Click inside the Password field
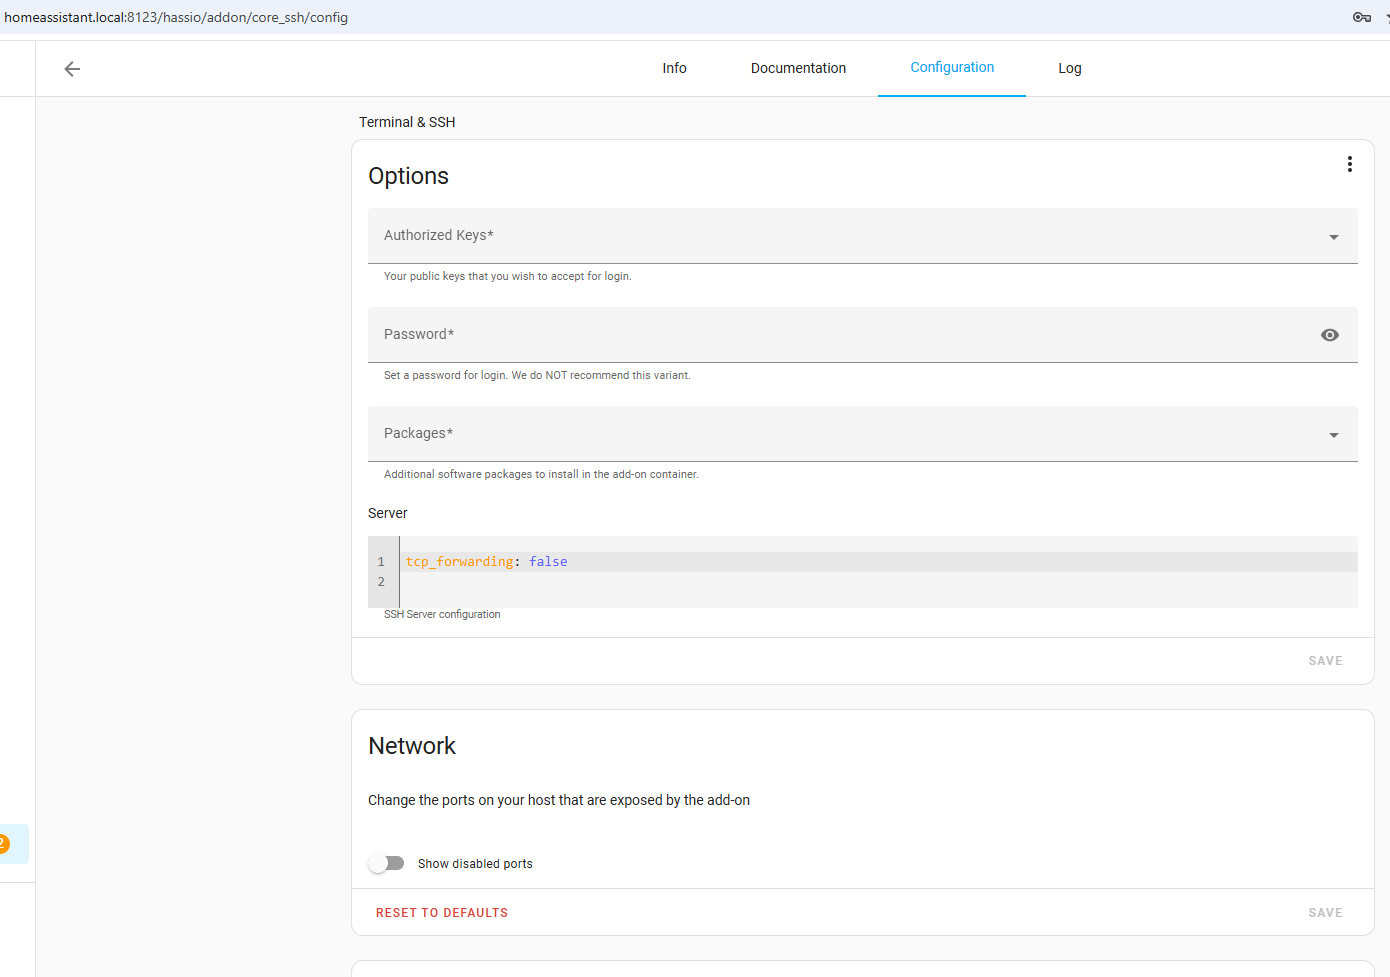 click(x=700, y=334)
